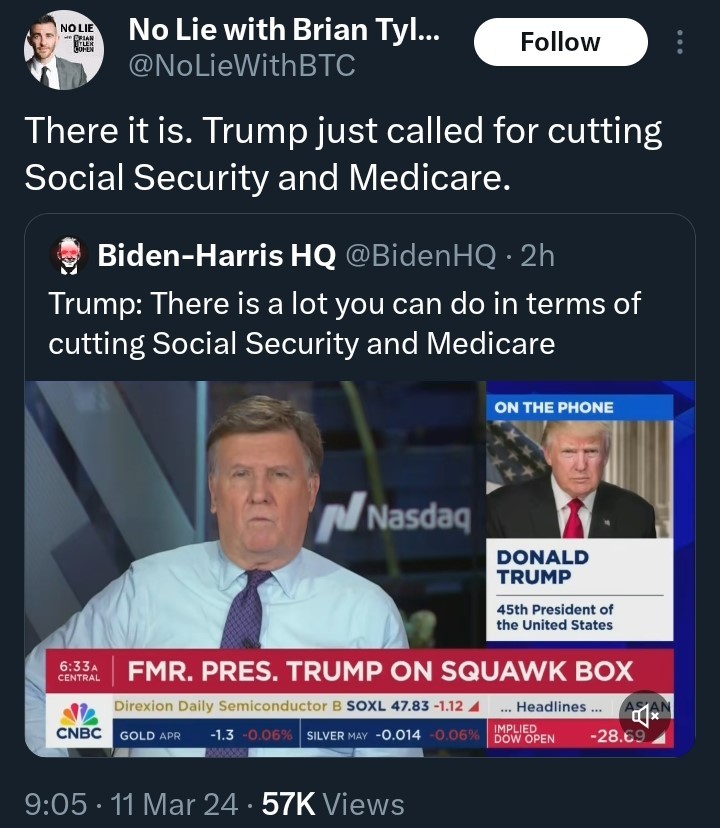
Task: Click the 9:05 post time
Action: coord(54,803)
